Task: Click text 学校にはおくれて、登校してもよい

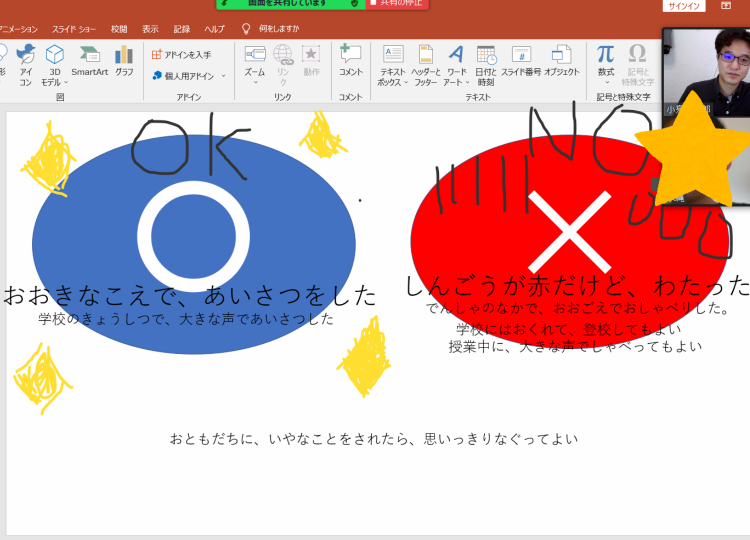Action: (569, 329)
